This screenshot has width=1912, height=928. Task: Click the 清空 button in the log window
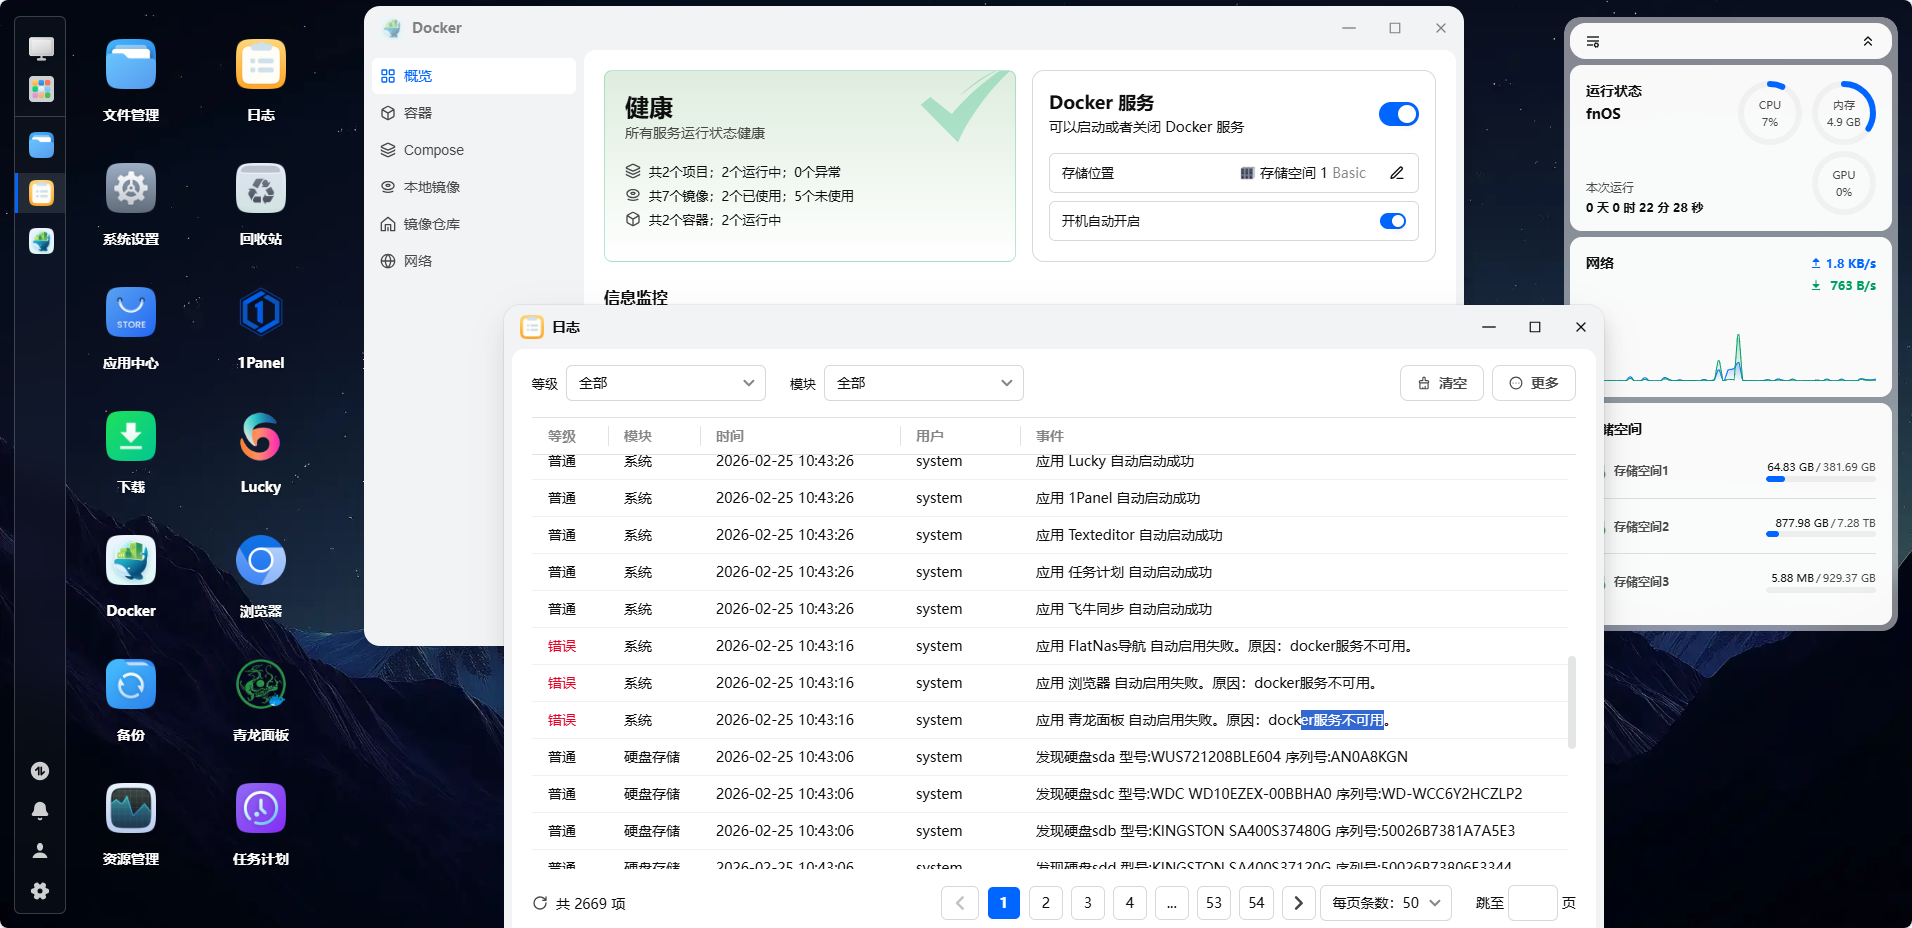(1440, 383)
